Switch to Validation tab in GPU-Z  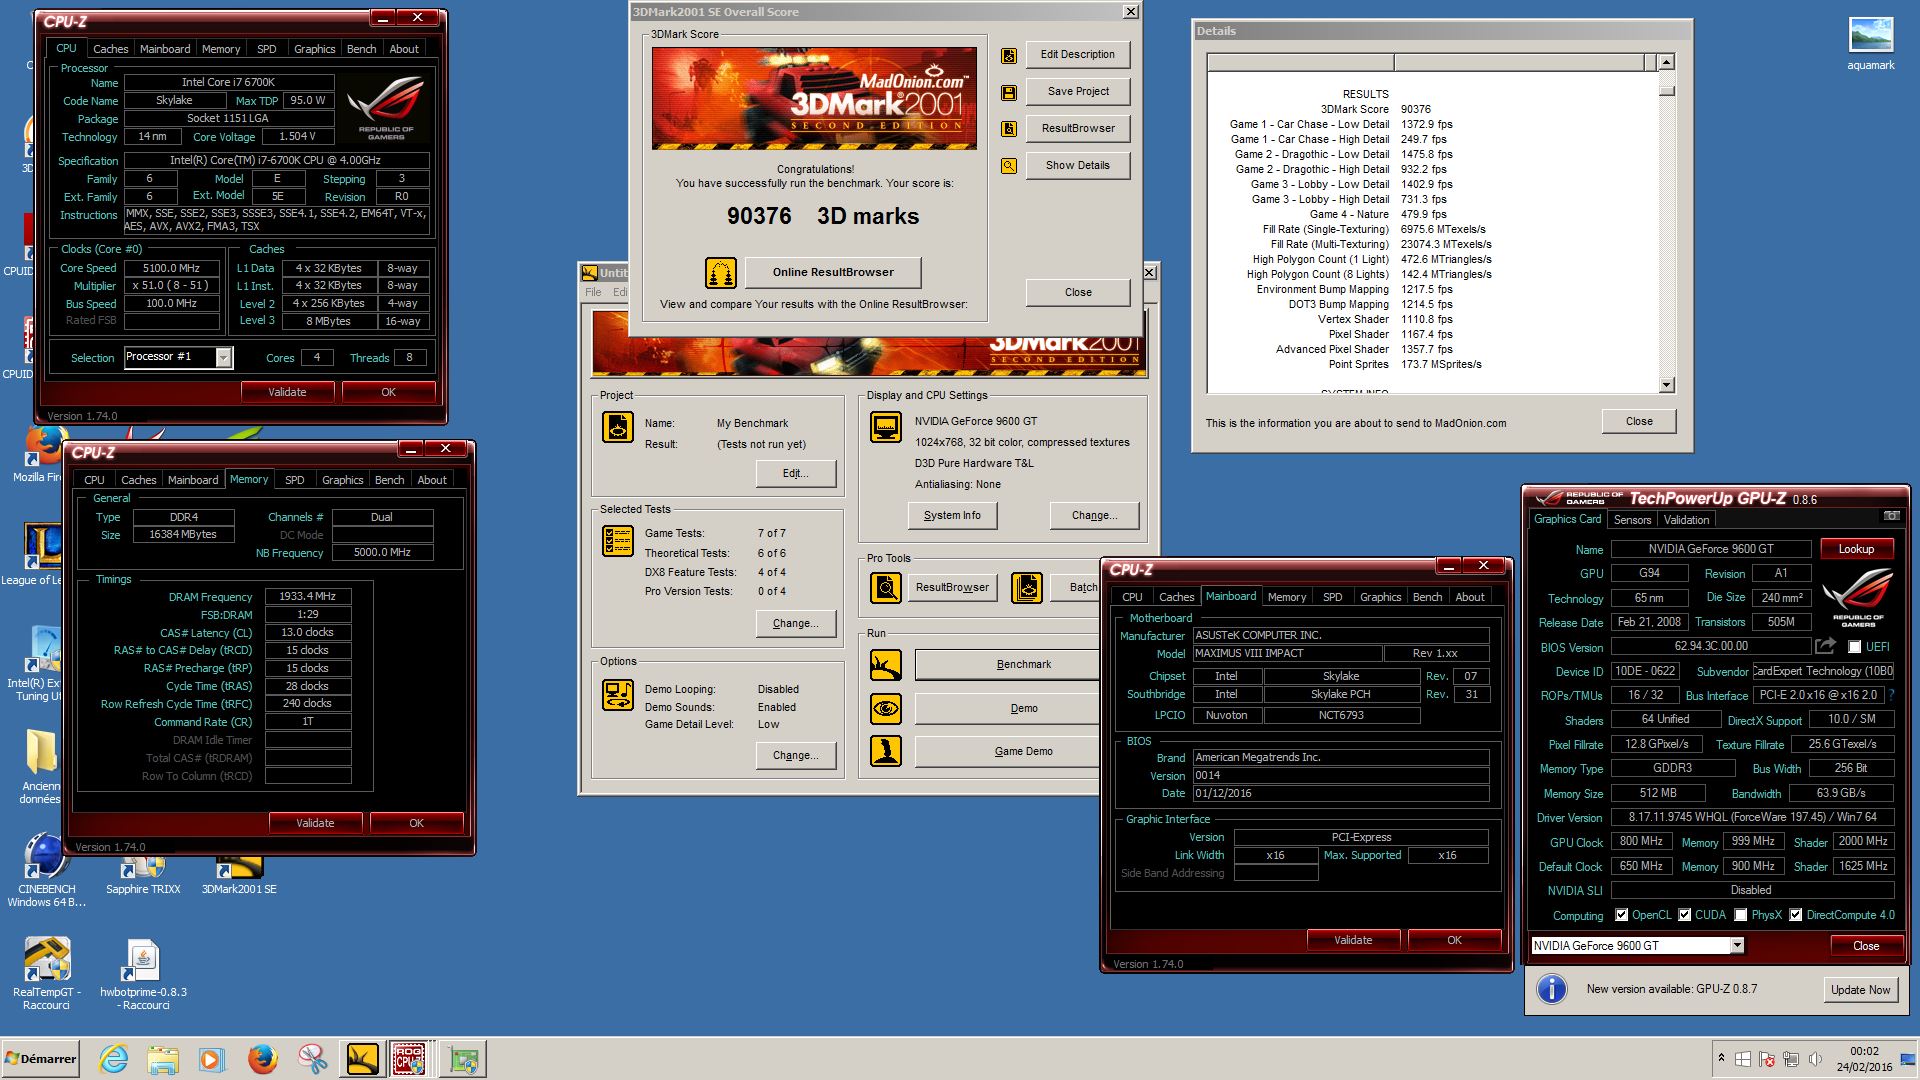coord(1686,520)
